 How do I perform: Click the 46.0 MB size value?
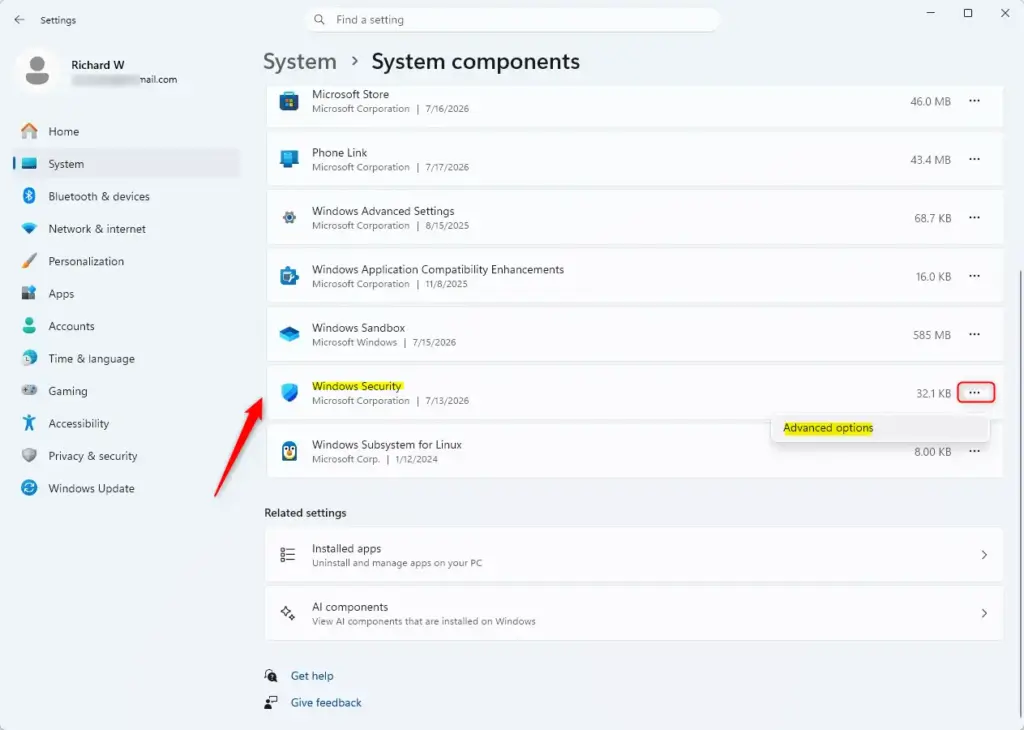pos(930,101)
